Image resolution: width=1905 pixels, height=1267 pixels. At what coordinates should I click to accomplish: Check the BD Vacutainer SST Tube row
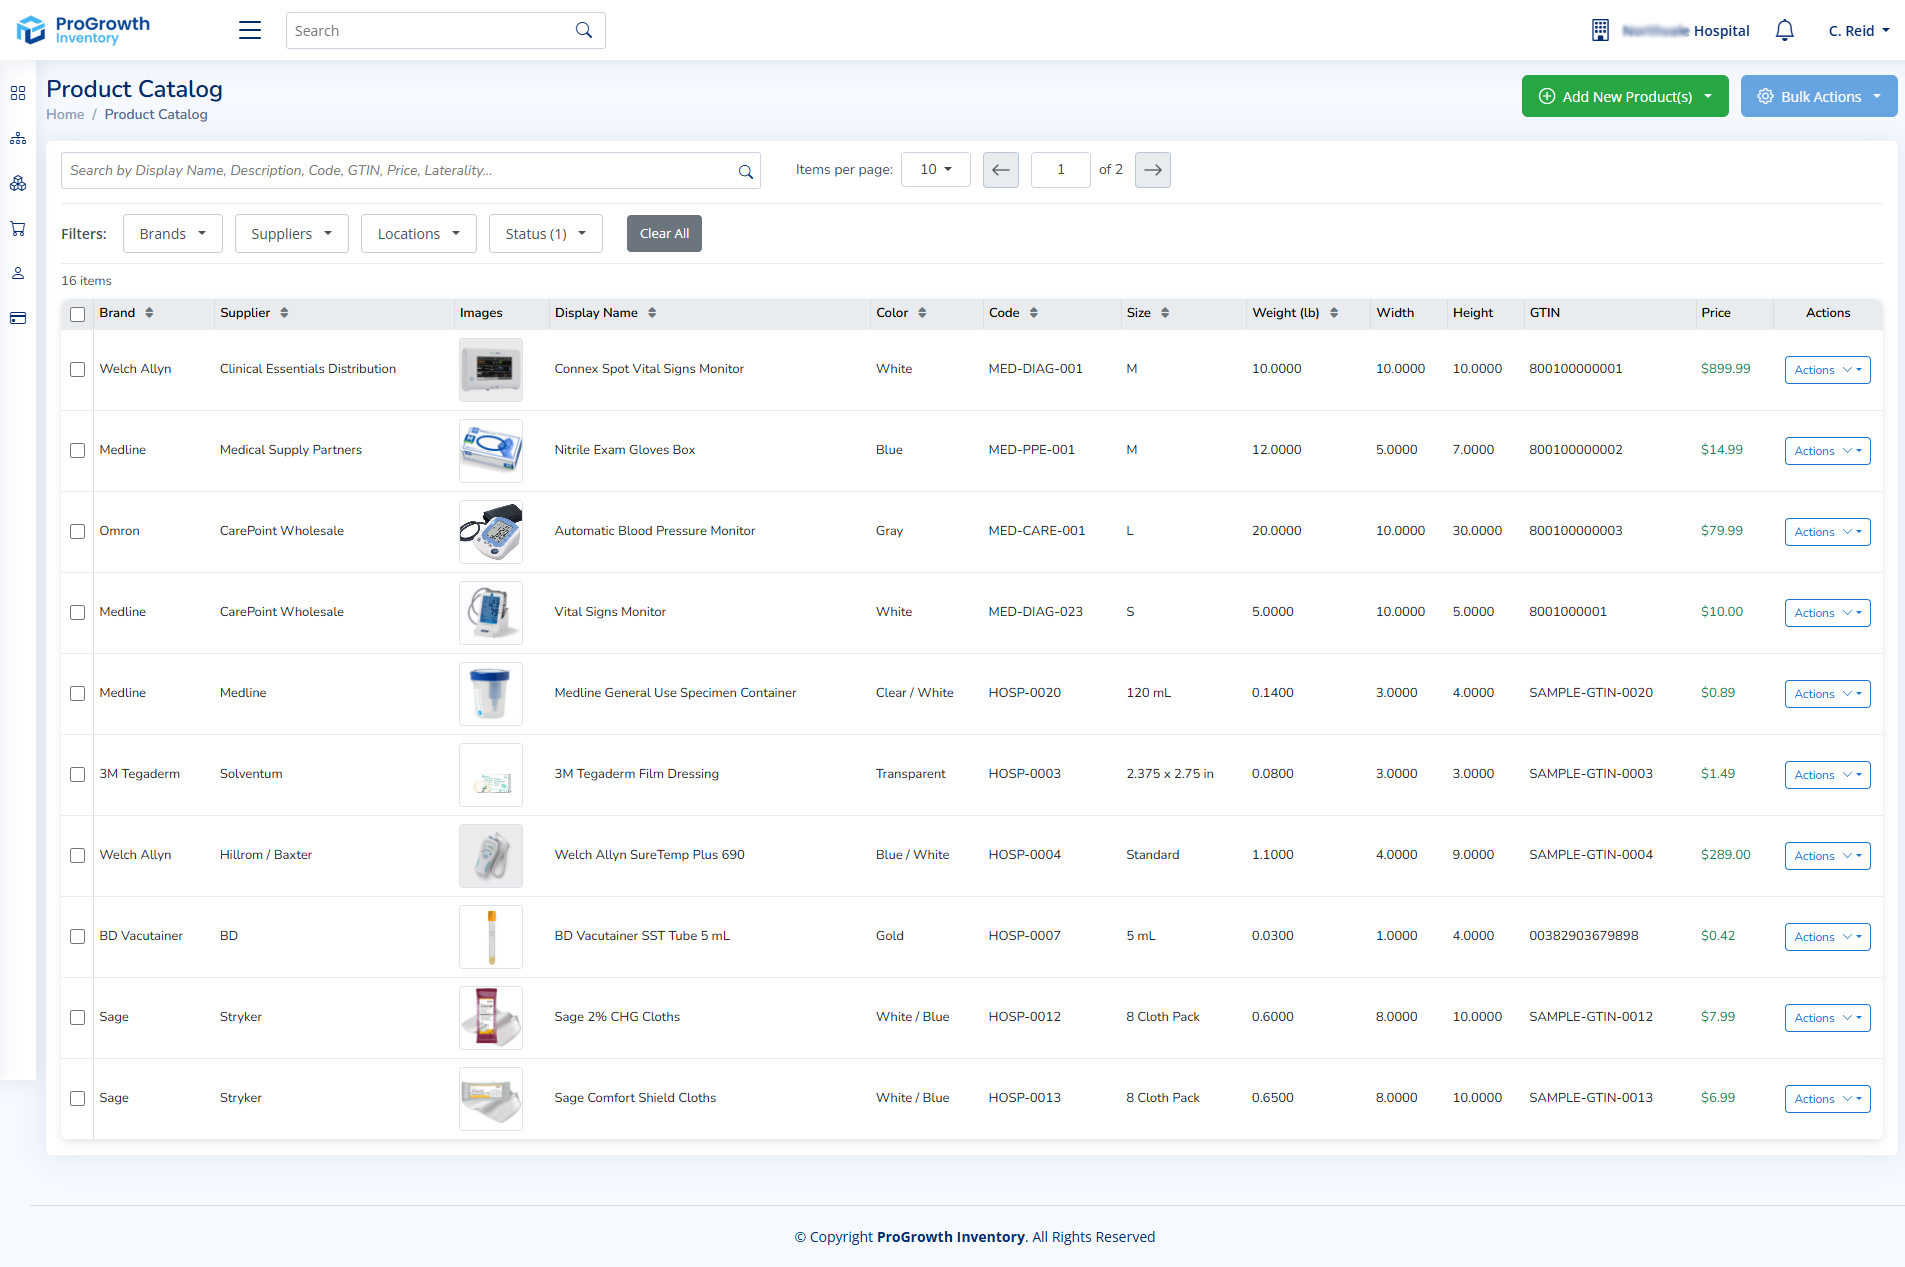pyautogui.click(x=78, y=936)
